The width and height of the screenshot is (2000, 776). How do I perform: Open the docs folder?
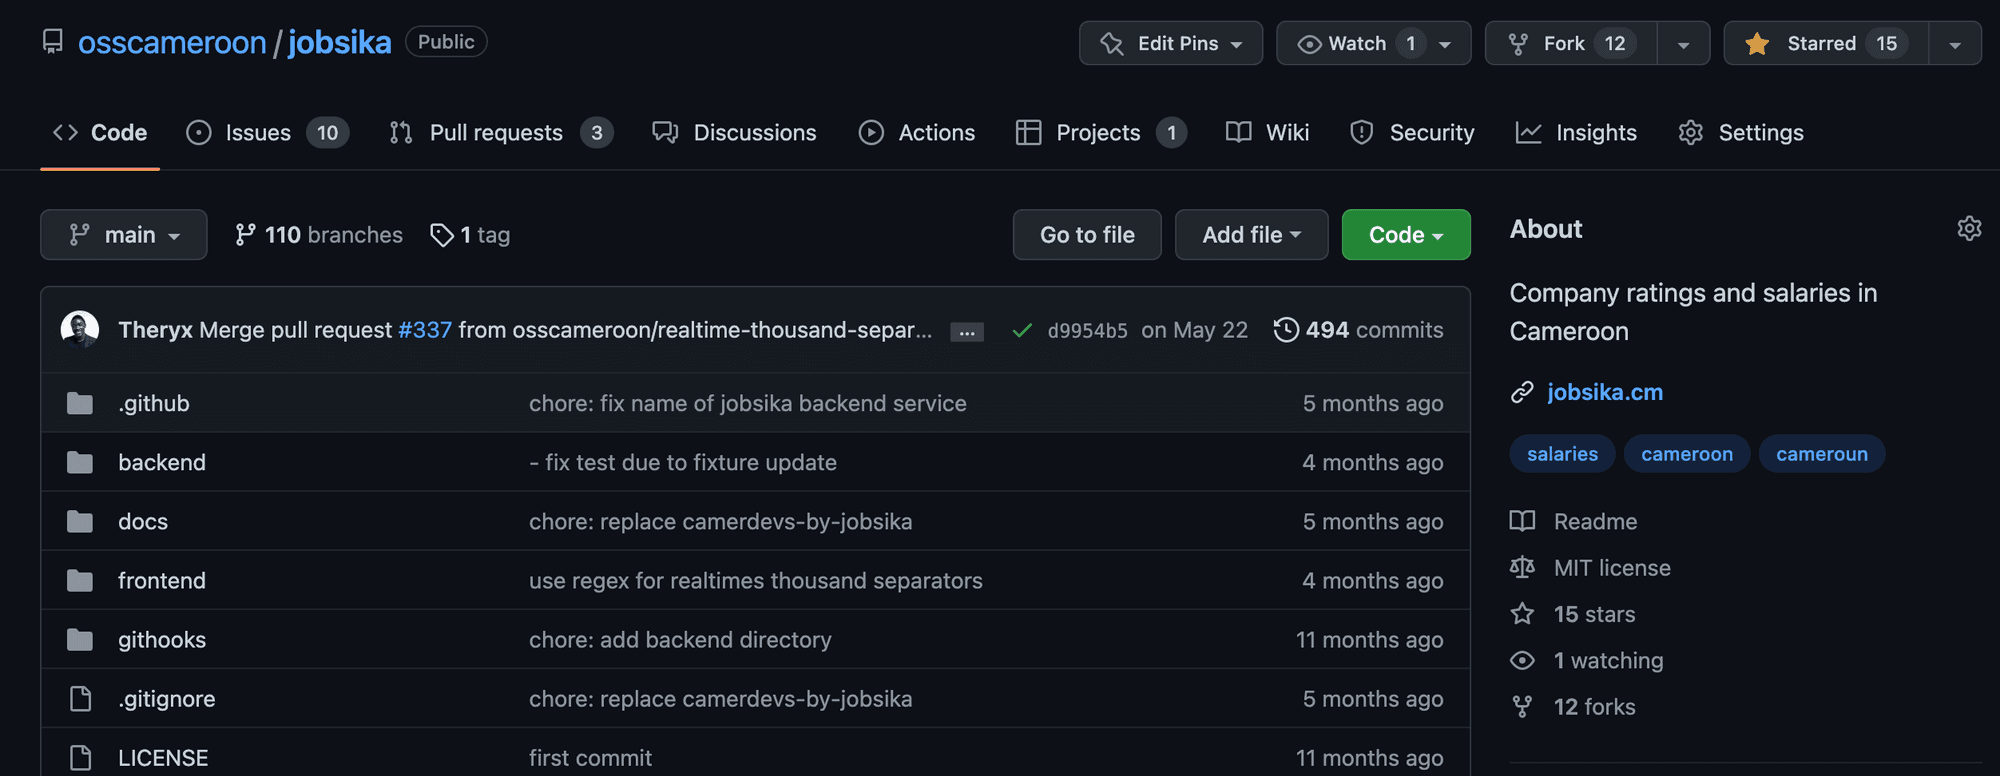point(143,521)
